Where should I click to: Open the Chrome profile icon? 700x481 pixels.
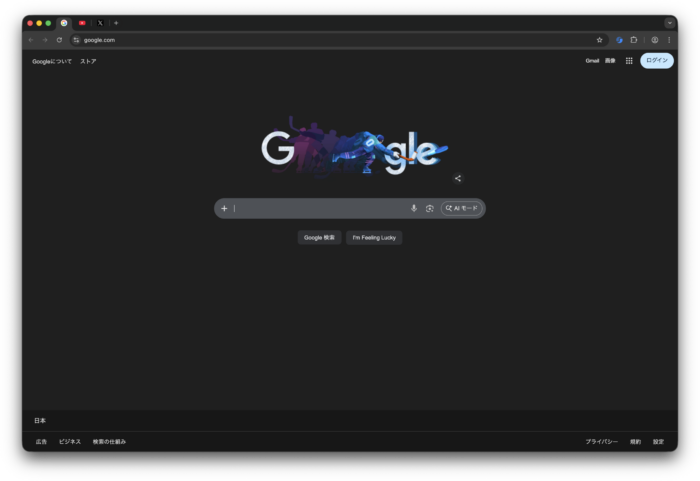(x=655, y=40)
